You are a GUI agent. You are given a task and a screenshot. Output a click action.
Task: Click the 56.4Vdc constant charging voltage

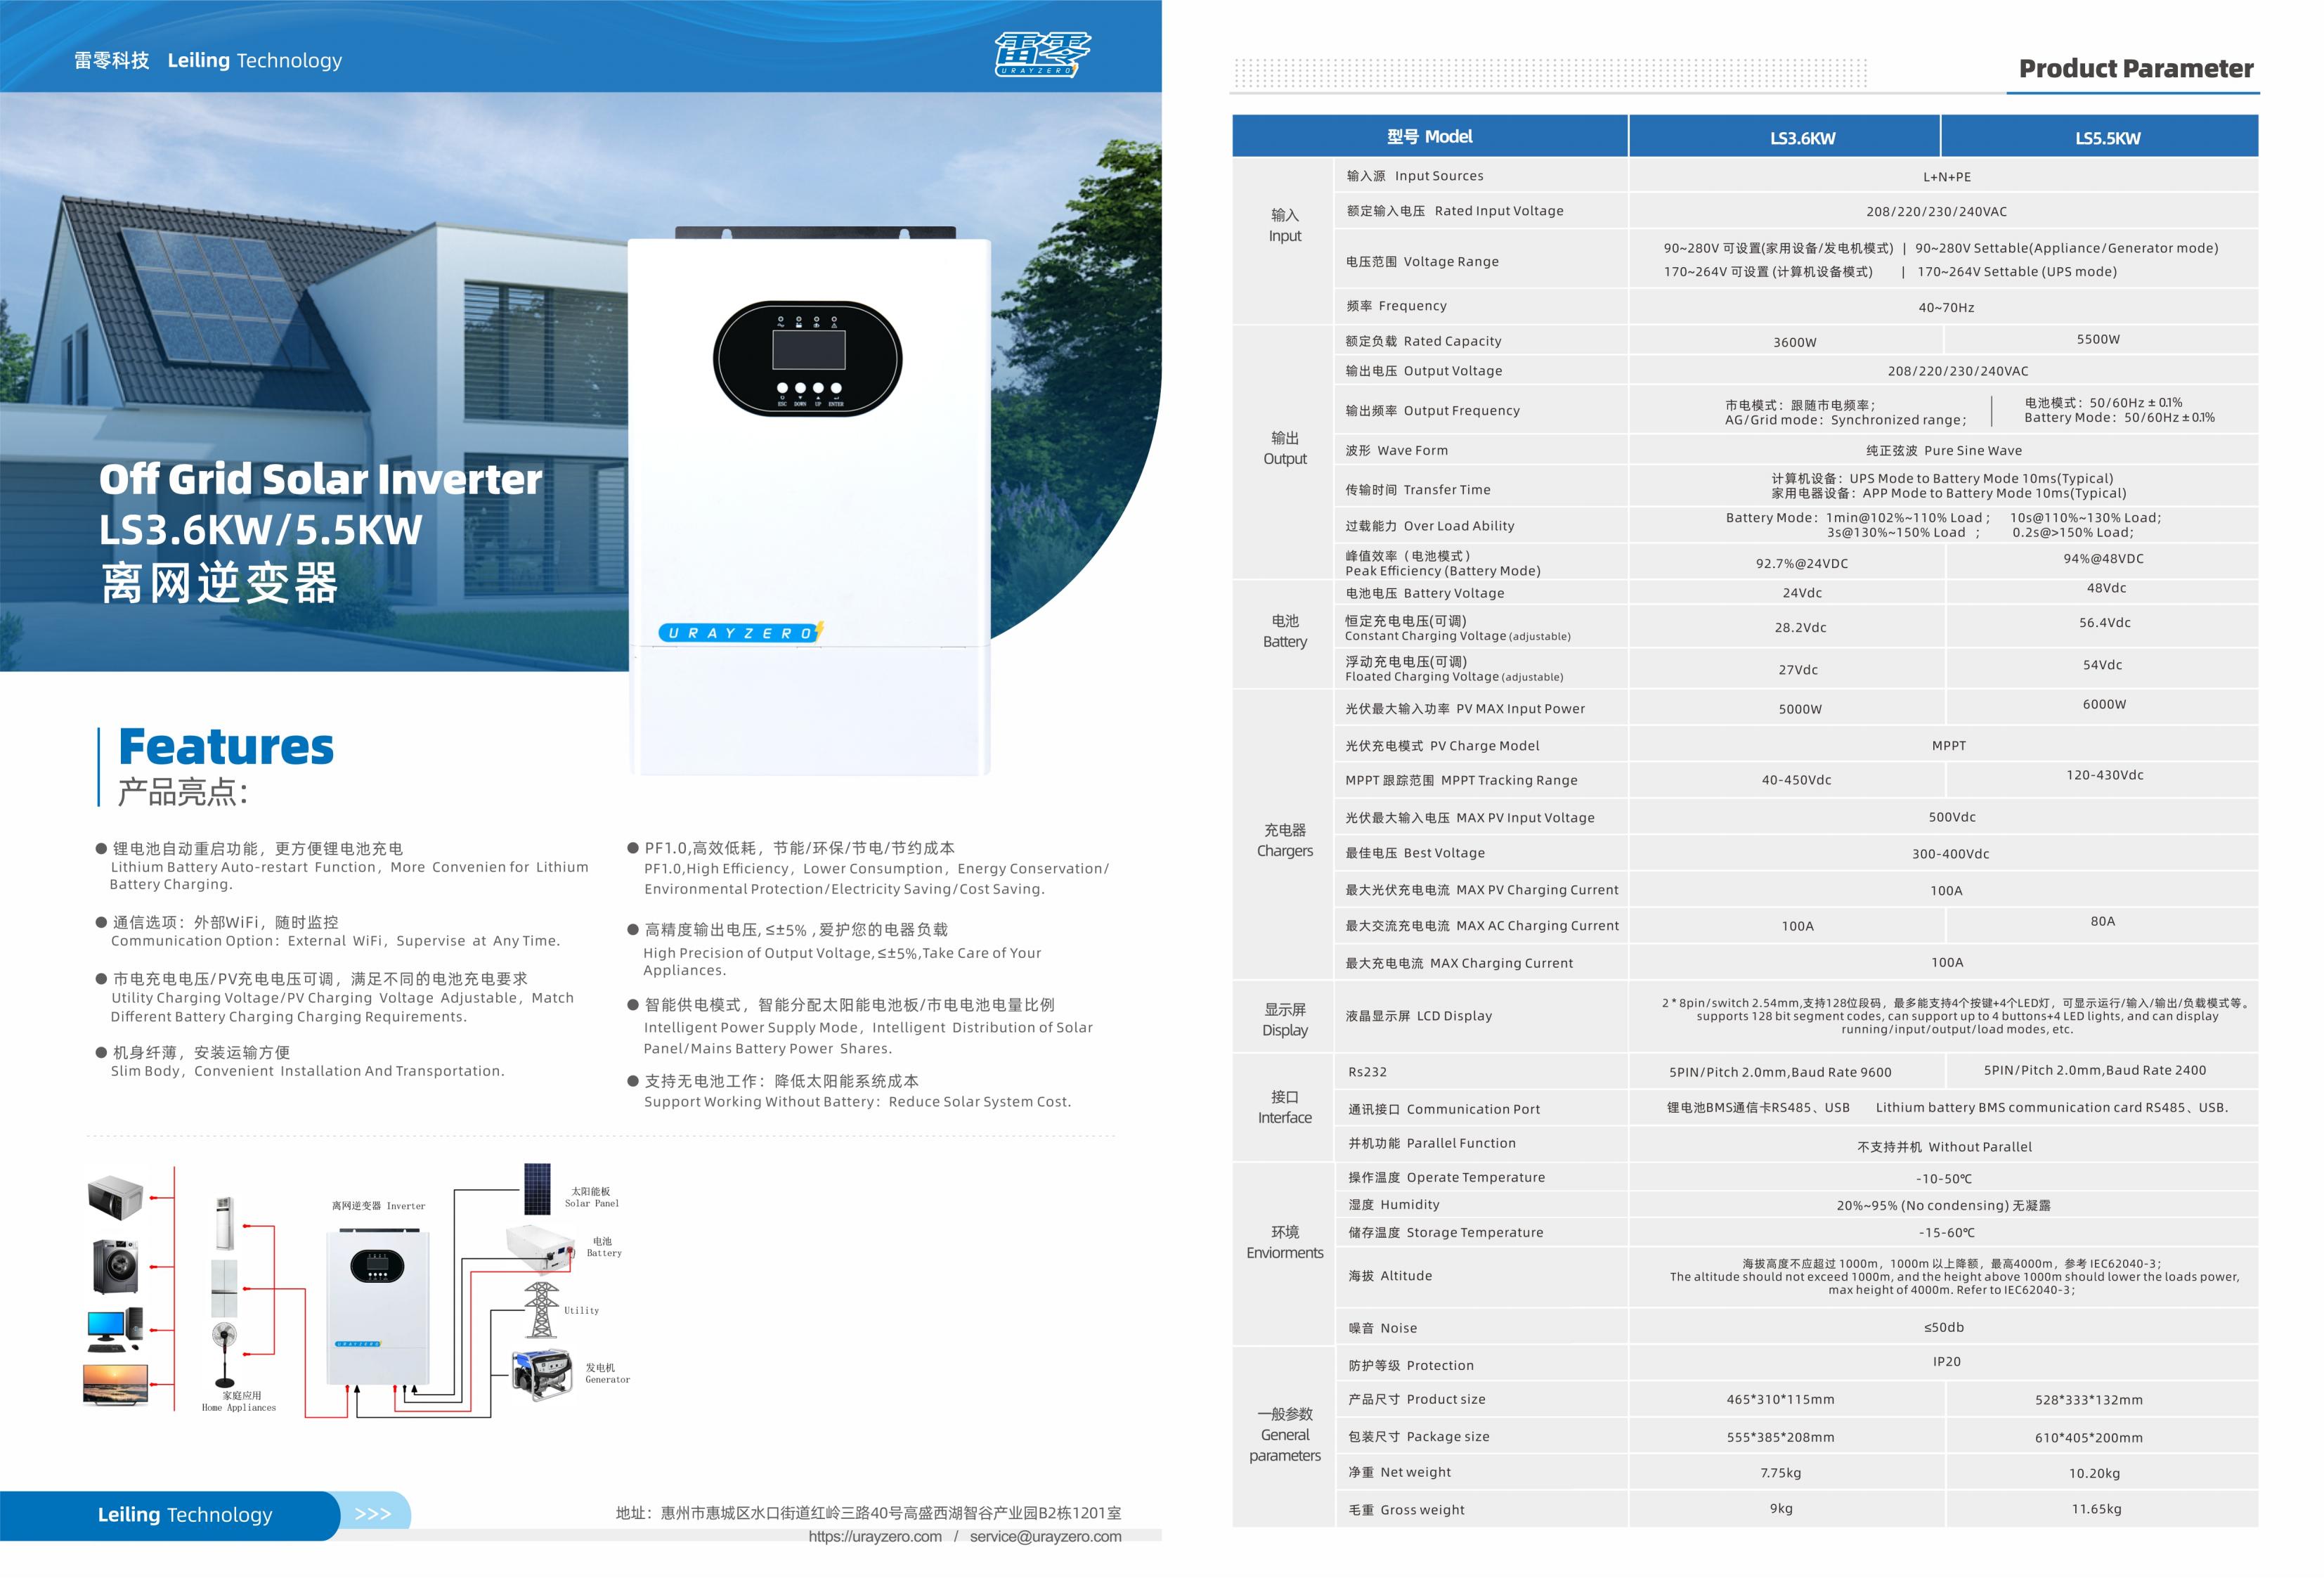point(2104,622)
